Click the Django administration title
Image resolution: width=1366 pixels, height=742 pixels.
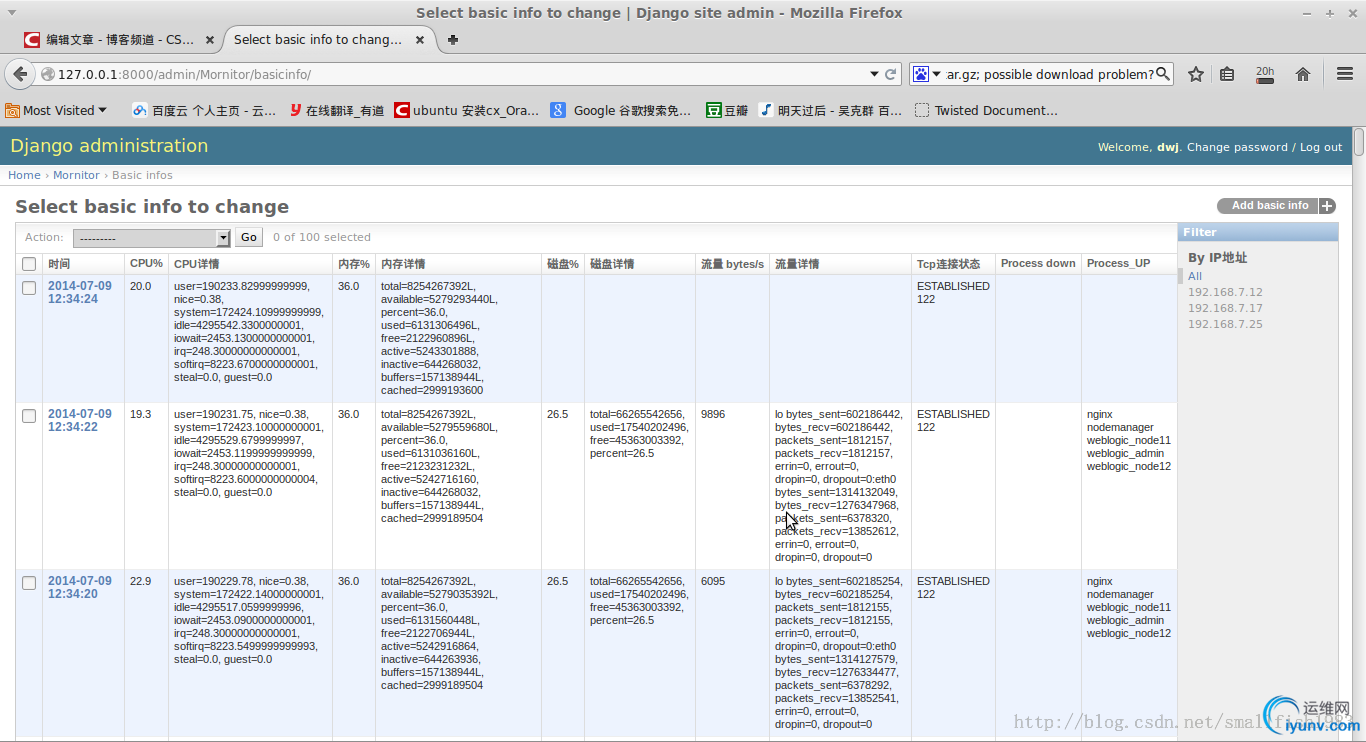(x=109, y=146)
